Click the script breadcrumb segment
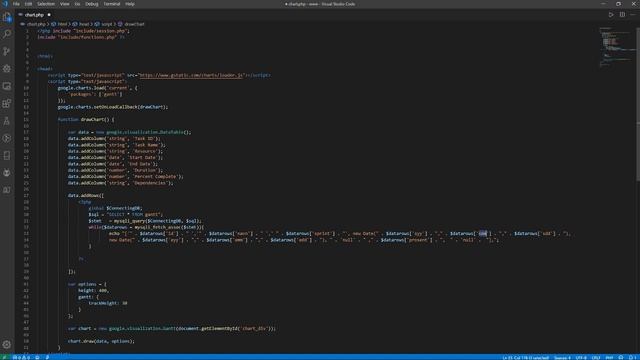The width and height of the screenshot is (640, 360). tap(107, 24)
